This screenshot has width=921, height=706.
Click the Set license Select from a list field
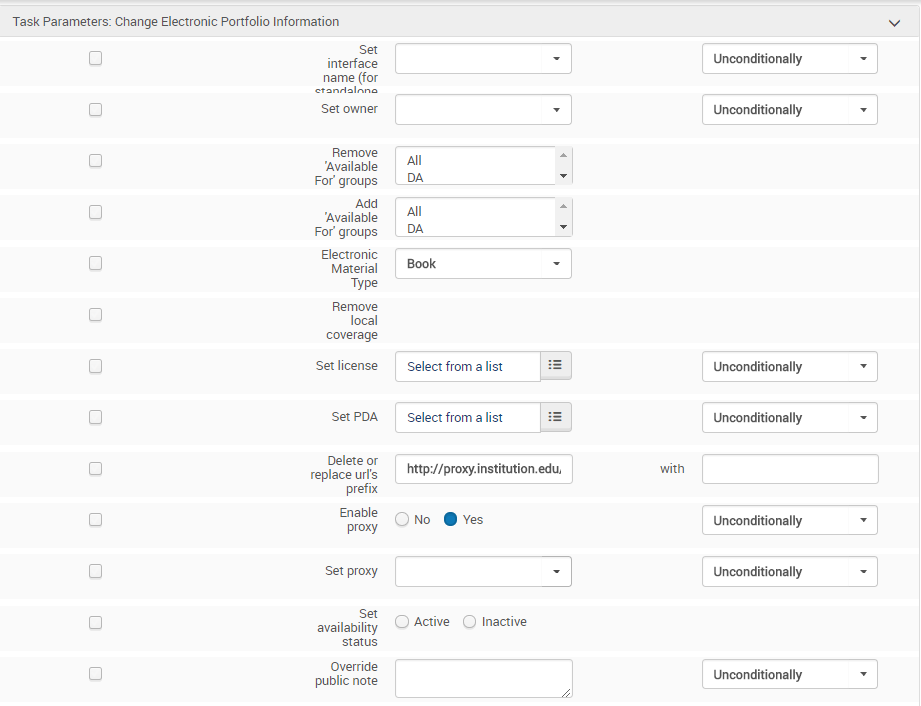[467, 367]
